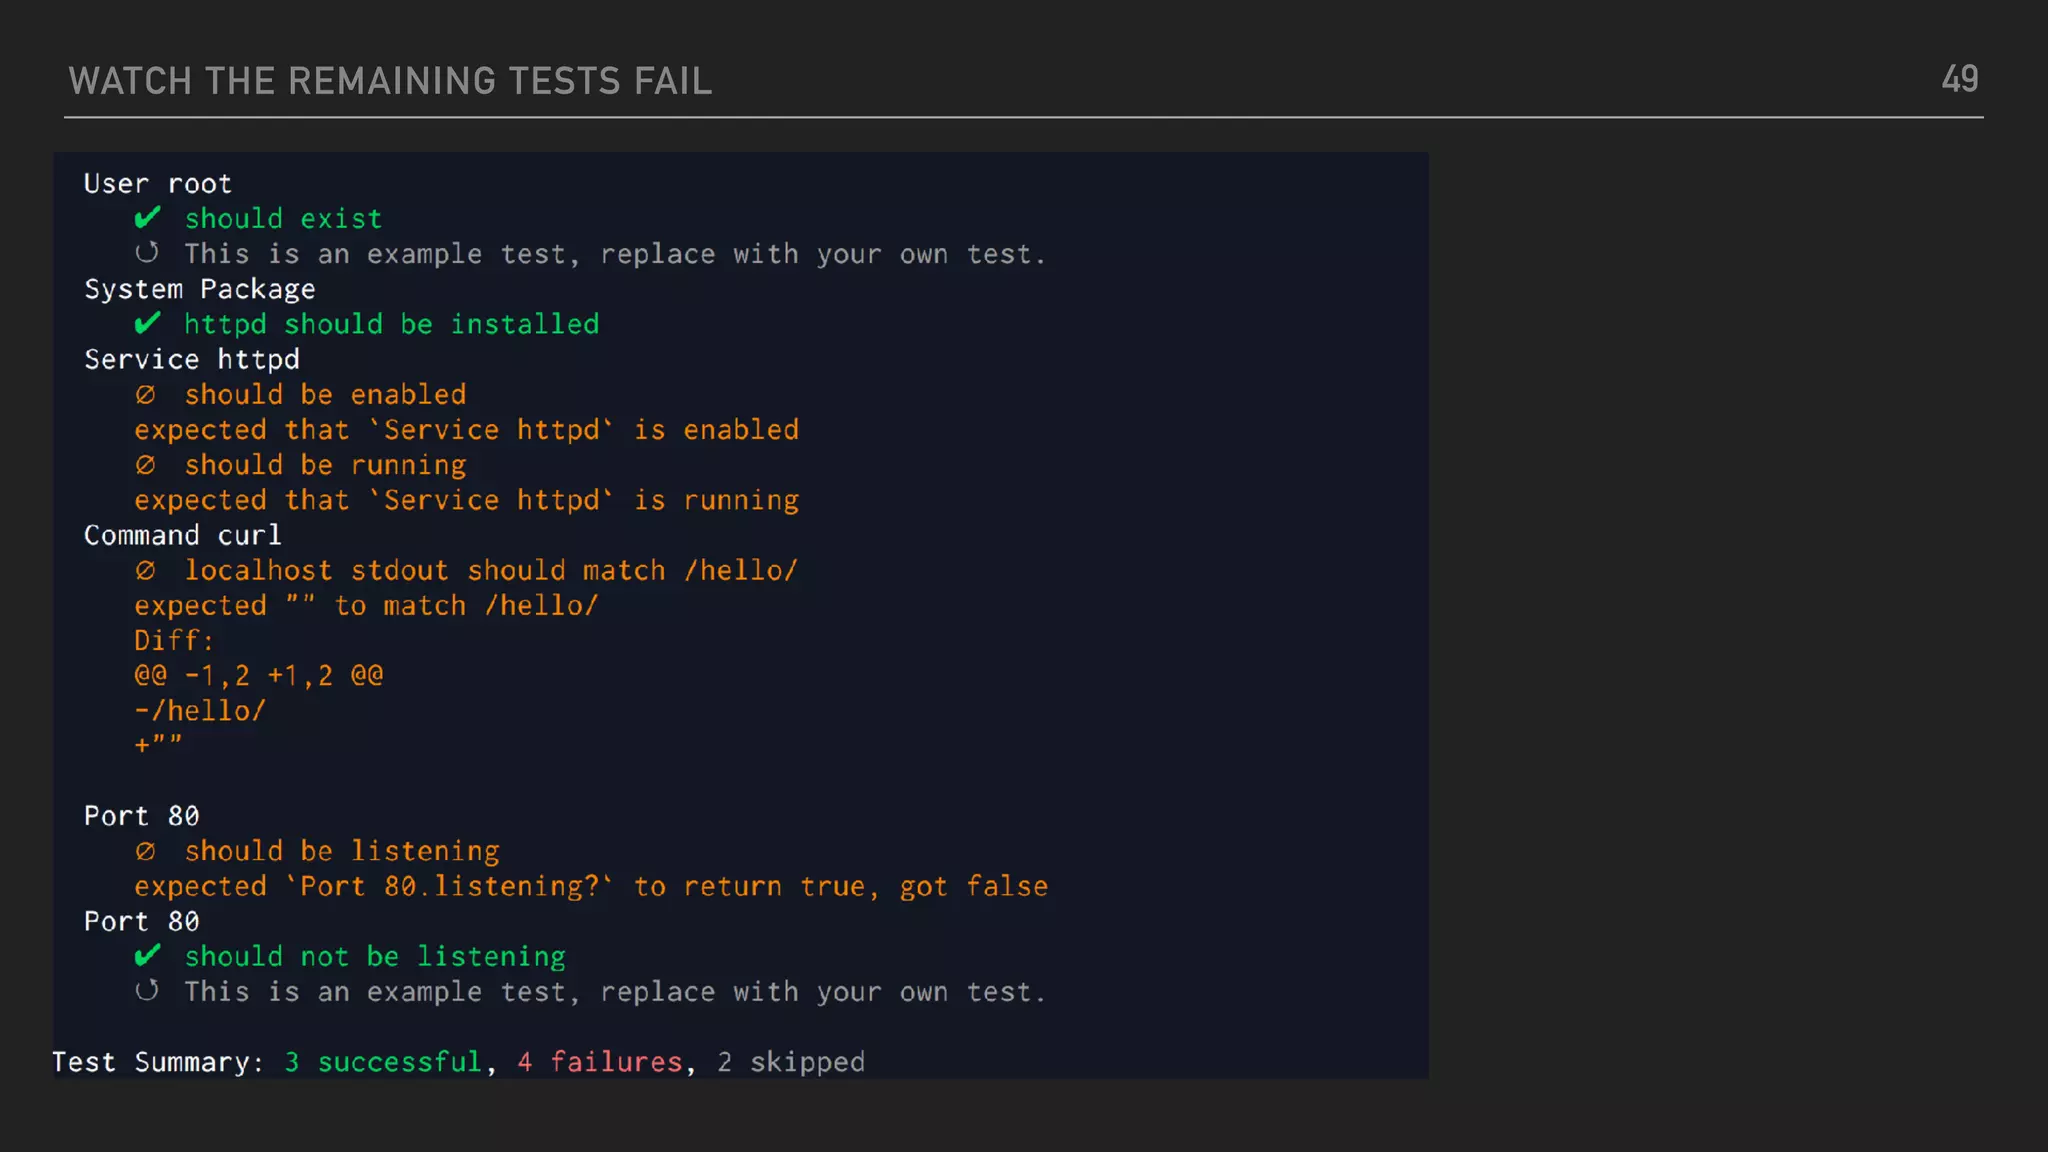Click the checkmark next to "httpd should be installed"
Screen dimensions: 2048x1152
click(x=147, y=323)
